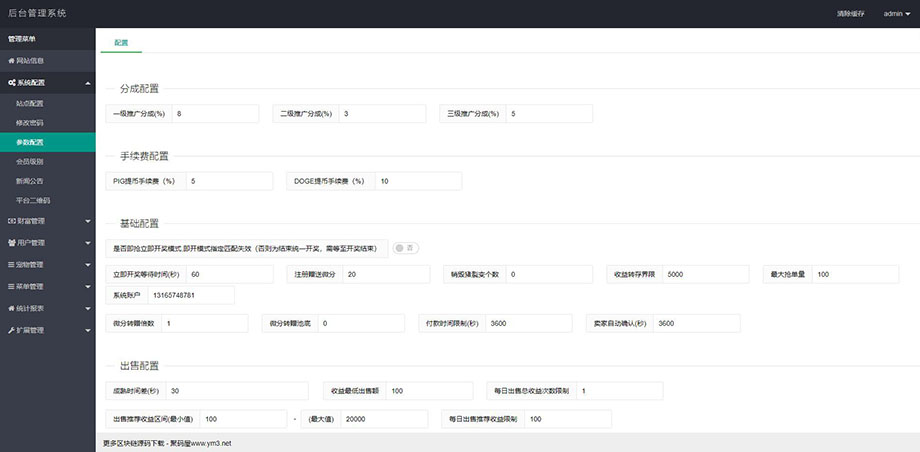Click the gears icon beside 系统配置
The height and width of the screenshot is (452, 920).
tap(12, 83)
